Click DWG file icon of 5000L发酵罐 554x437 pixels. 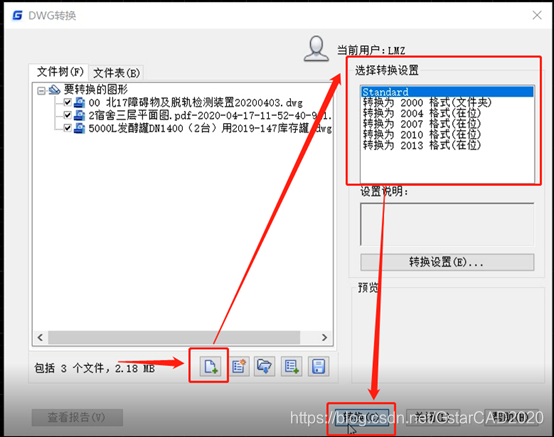[x=79, y=128]
